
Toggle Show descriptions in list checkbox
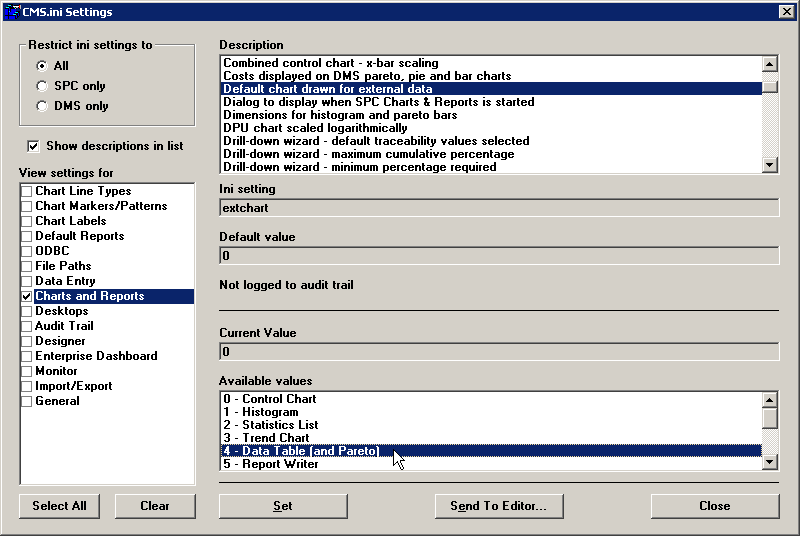[x=35, y=146]
